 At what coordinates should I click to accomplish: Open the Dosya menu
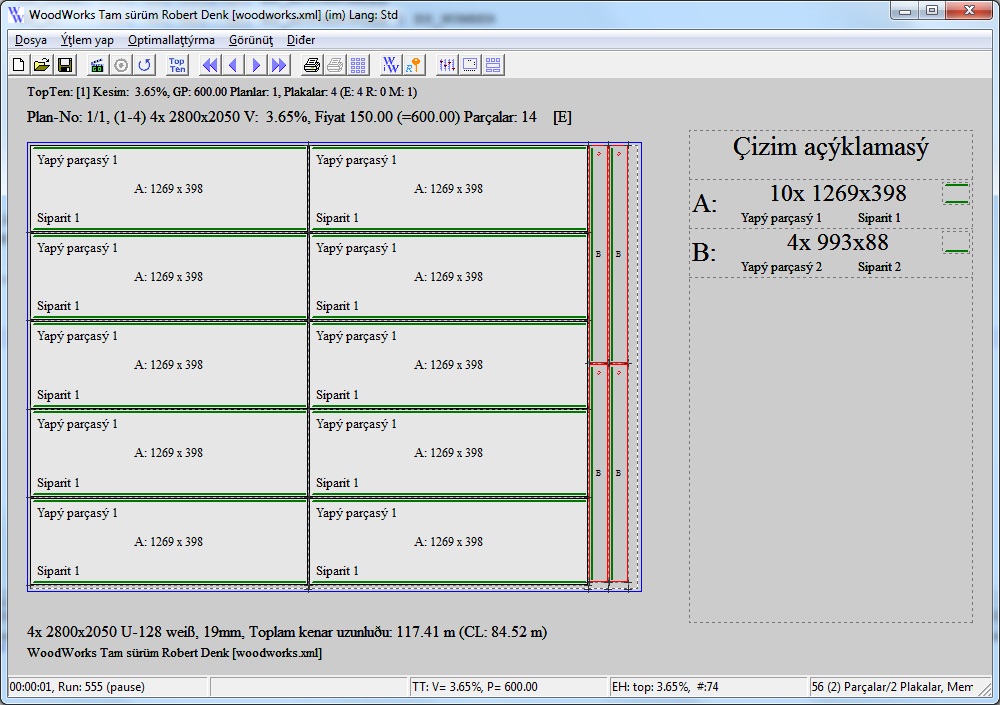pyautogui.click(x=31, y=40)
